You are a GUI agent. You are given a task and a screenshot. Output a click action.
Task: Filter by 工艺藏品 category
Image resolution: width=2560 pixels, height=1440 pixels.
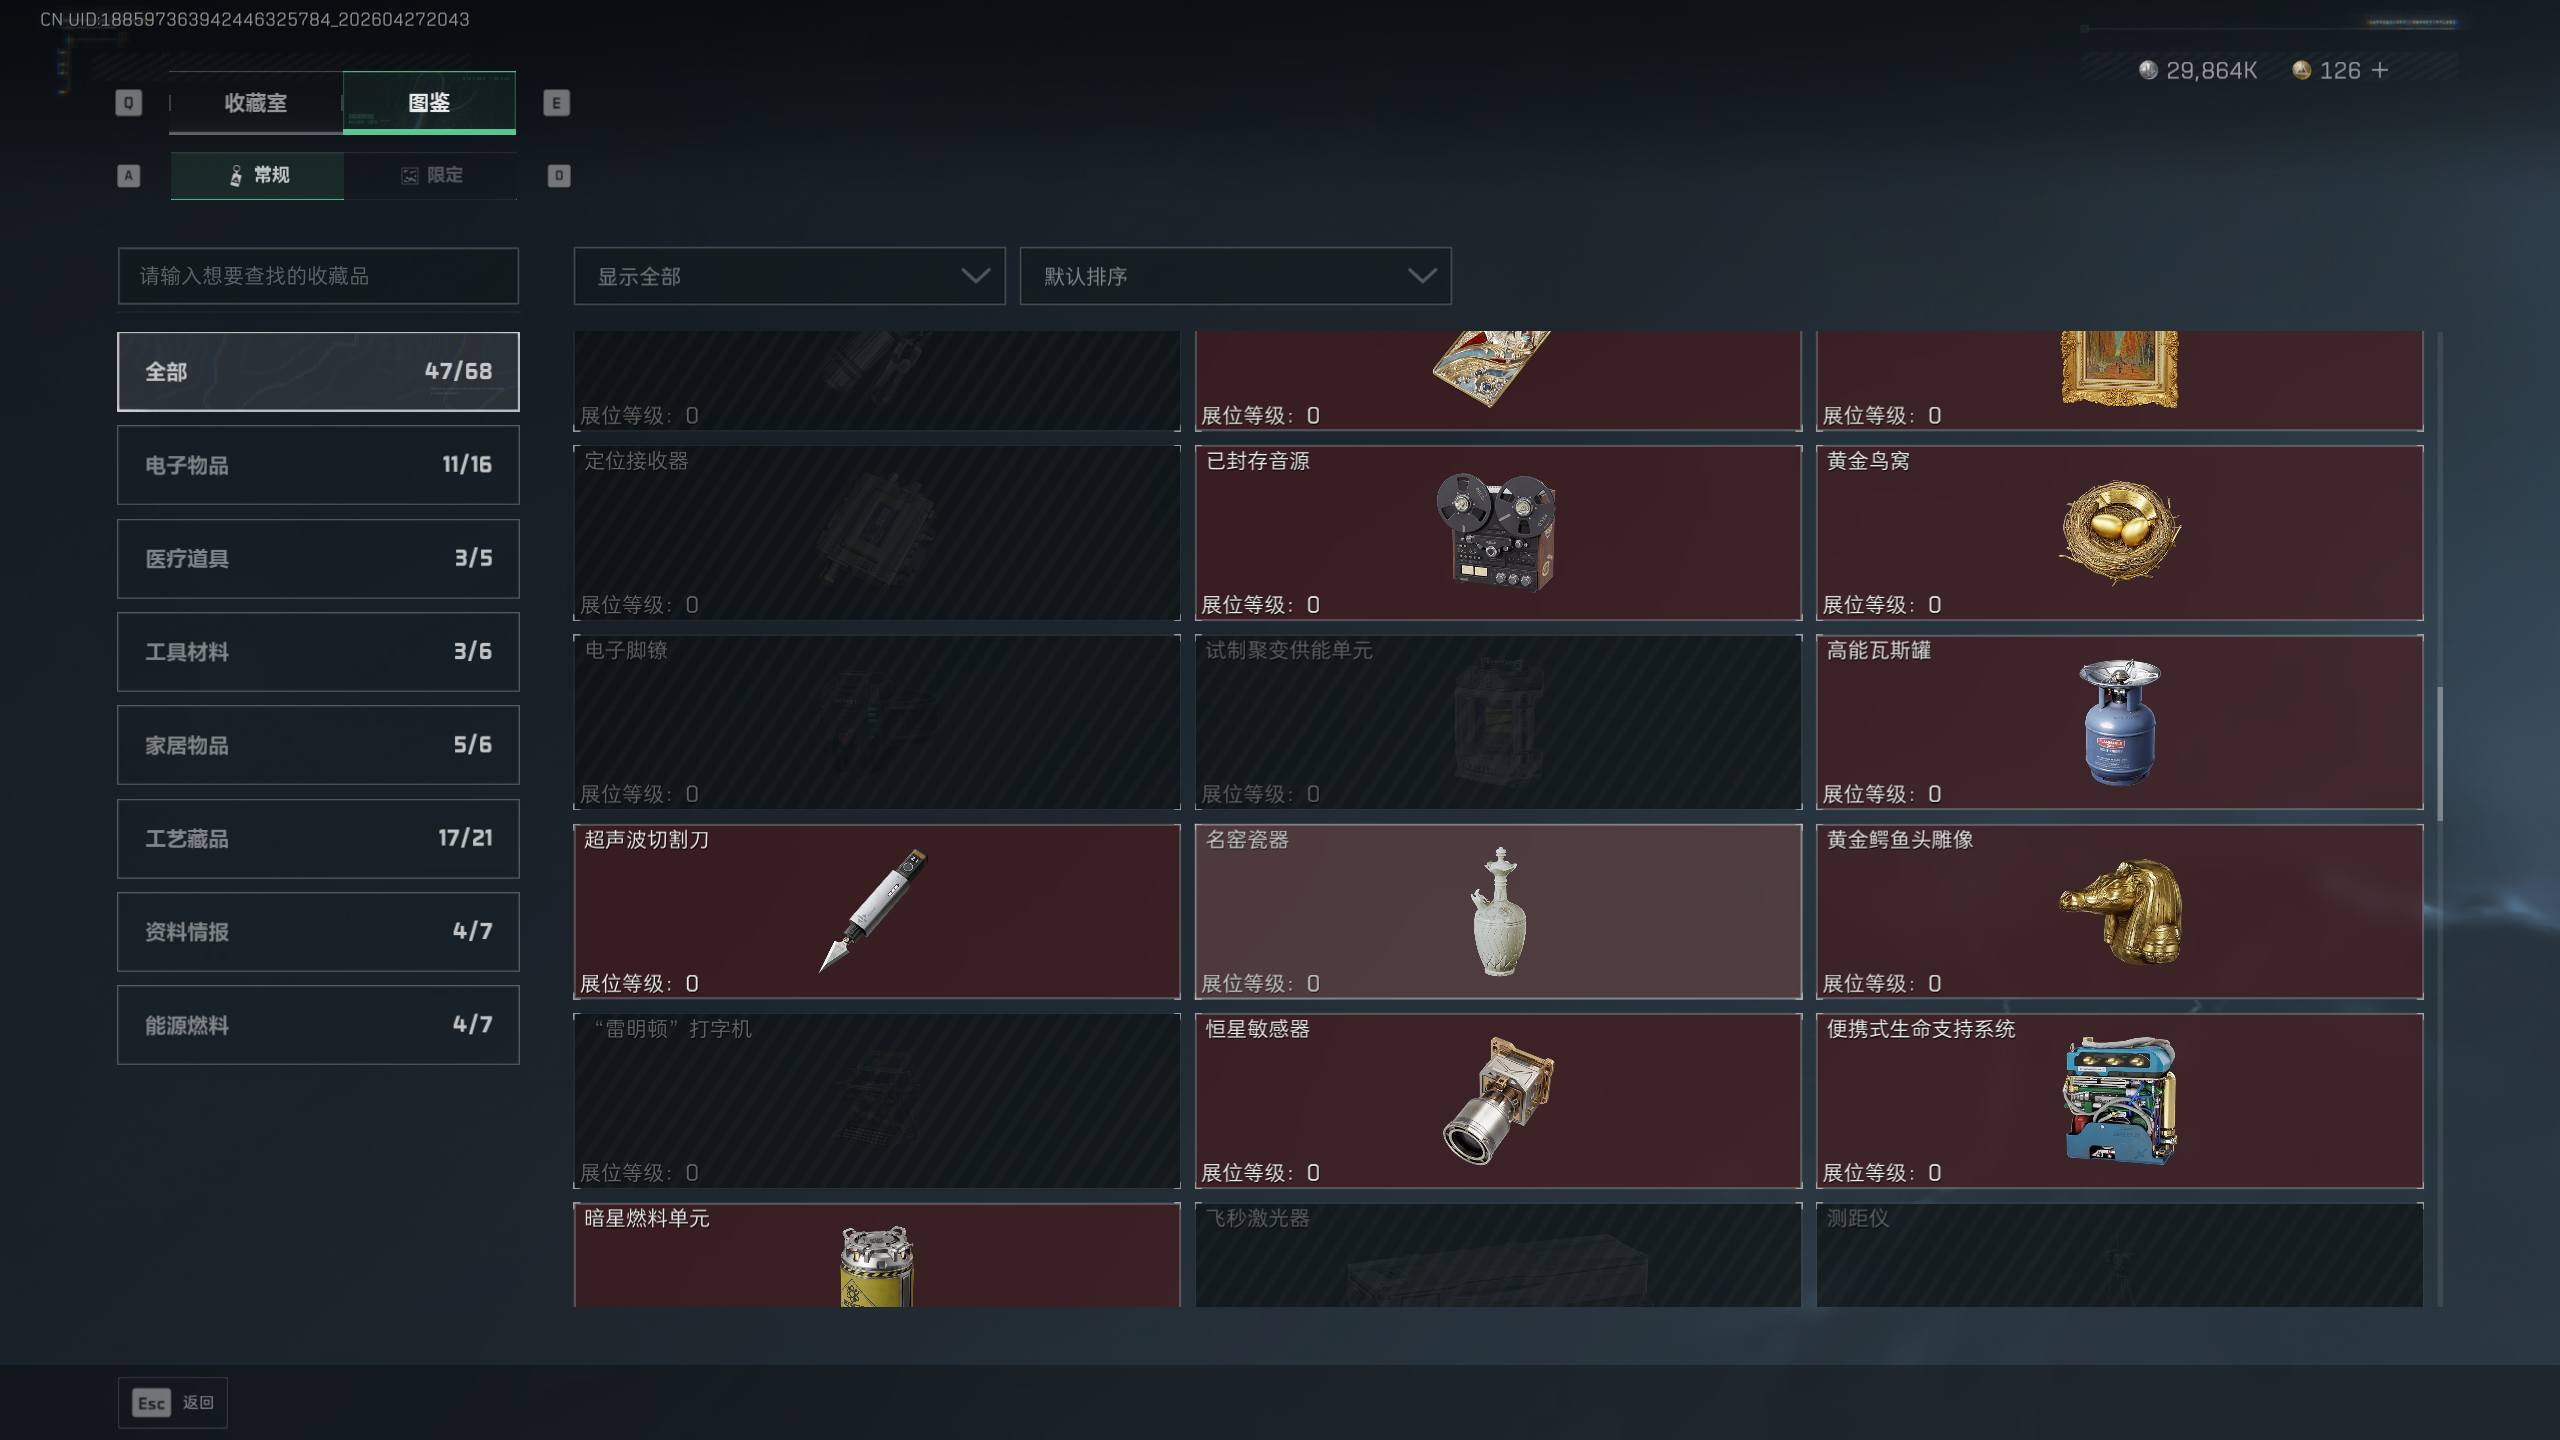(318, 838)
